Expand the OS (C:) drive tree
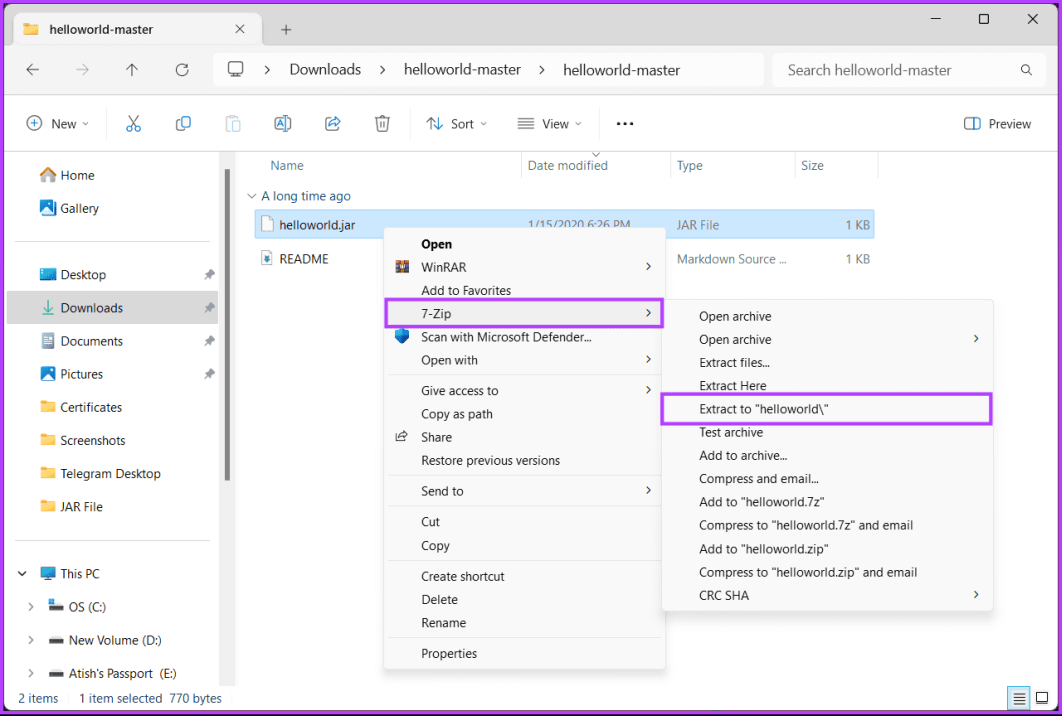The height and width of the screenshot is (716, 1062). point(31,607)
